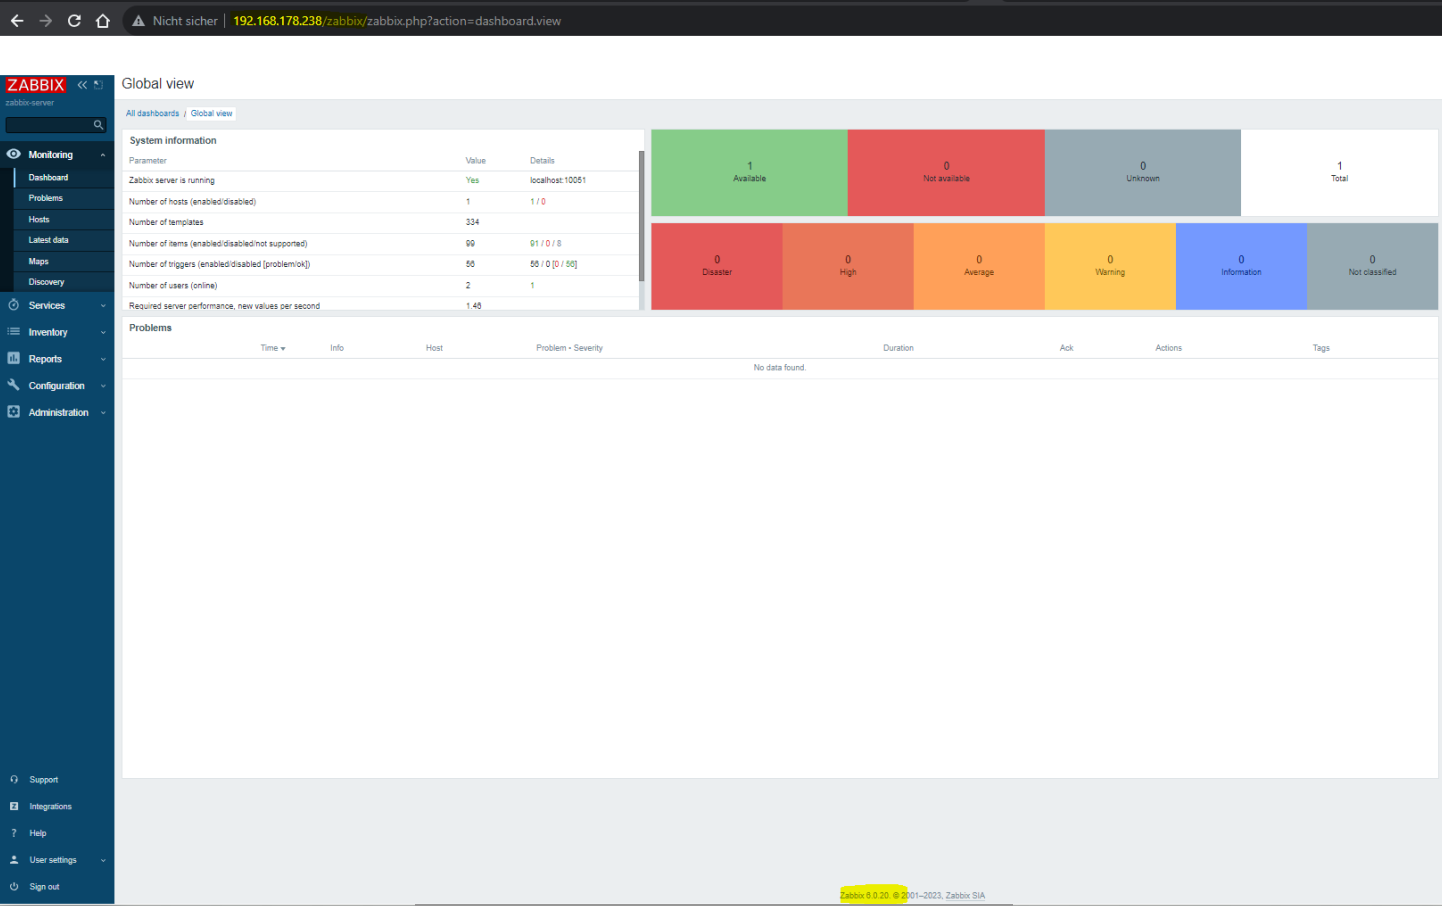The width and height of the screenshot is (1442, 906).
Task: Expand the Services menu section
Action: (x=56, y=306)
